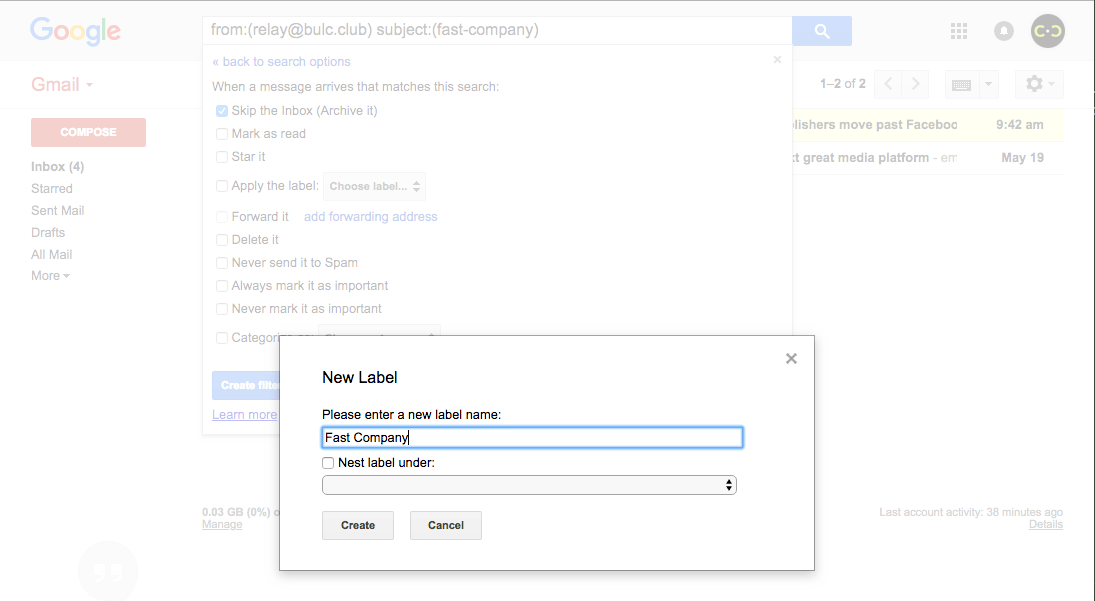Open the email dated May 19
The height and width of the screenshot is (601, 1095).
(929, 158)
